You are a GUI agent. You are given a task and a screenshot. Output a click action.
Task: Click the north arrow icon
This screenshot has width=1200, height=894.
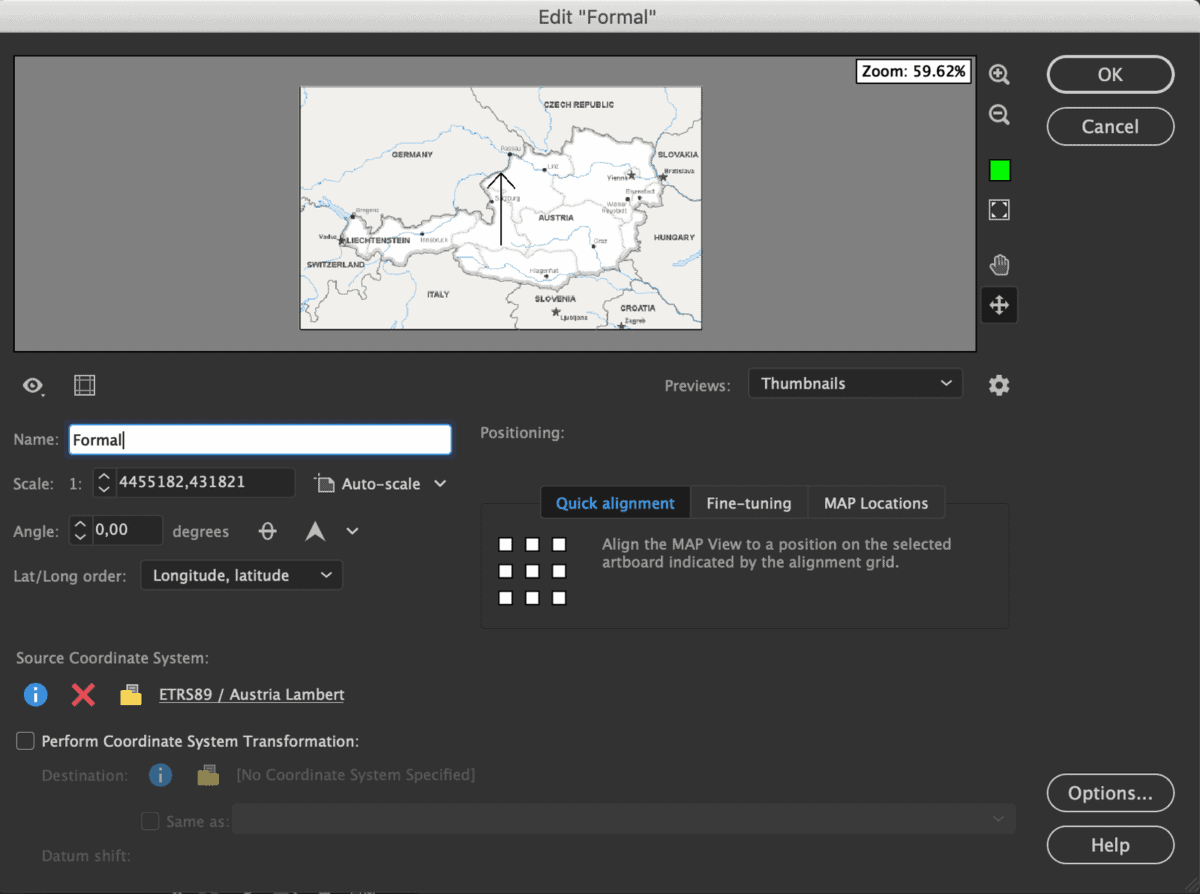tap(315, 532)
